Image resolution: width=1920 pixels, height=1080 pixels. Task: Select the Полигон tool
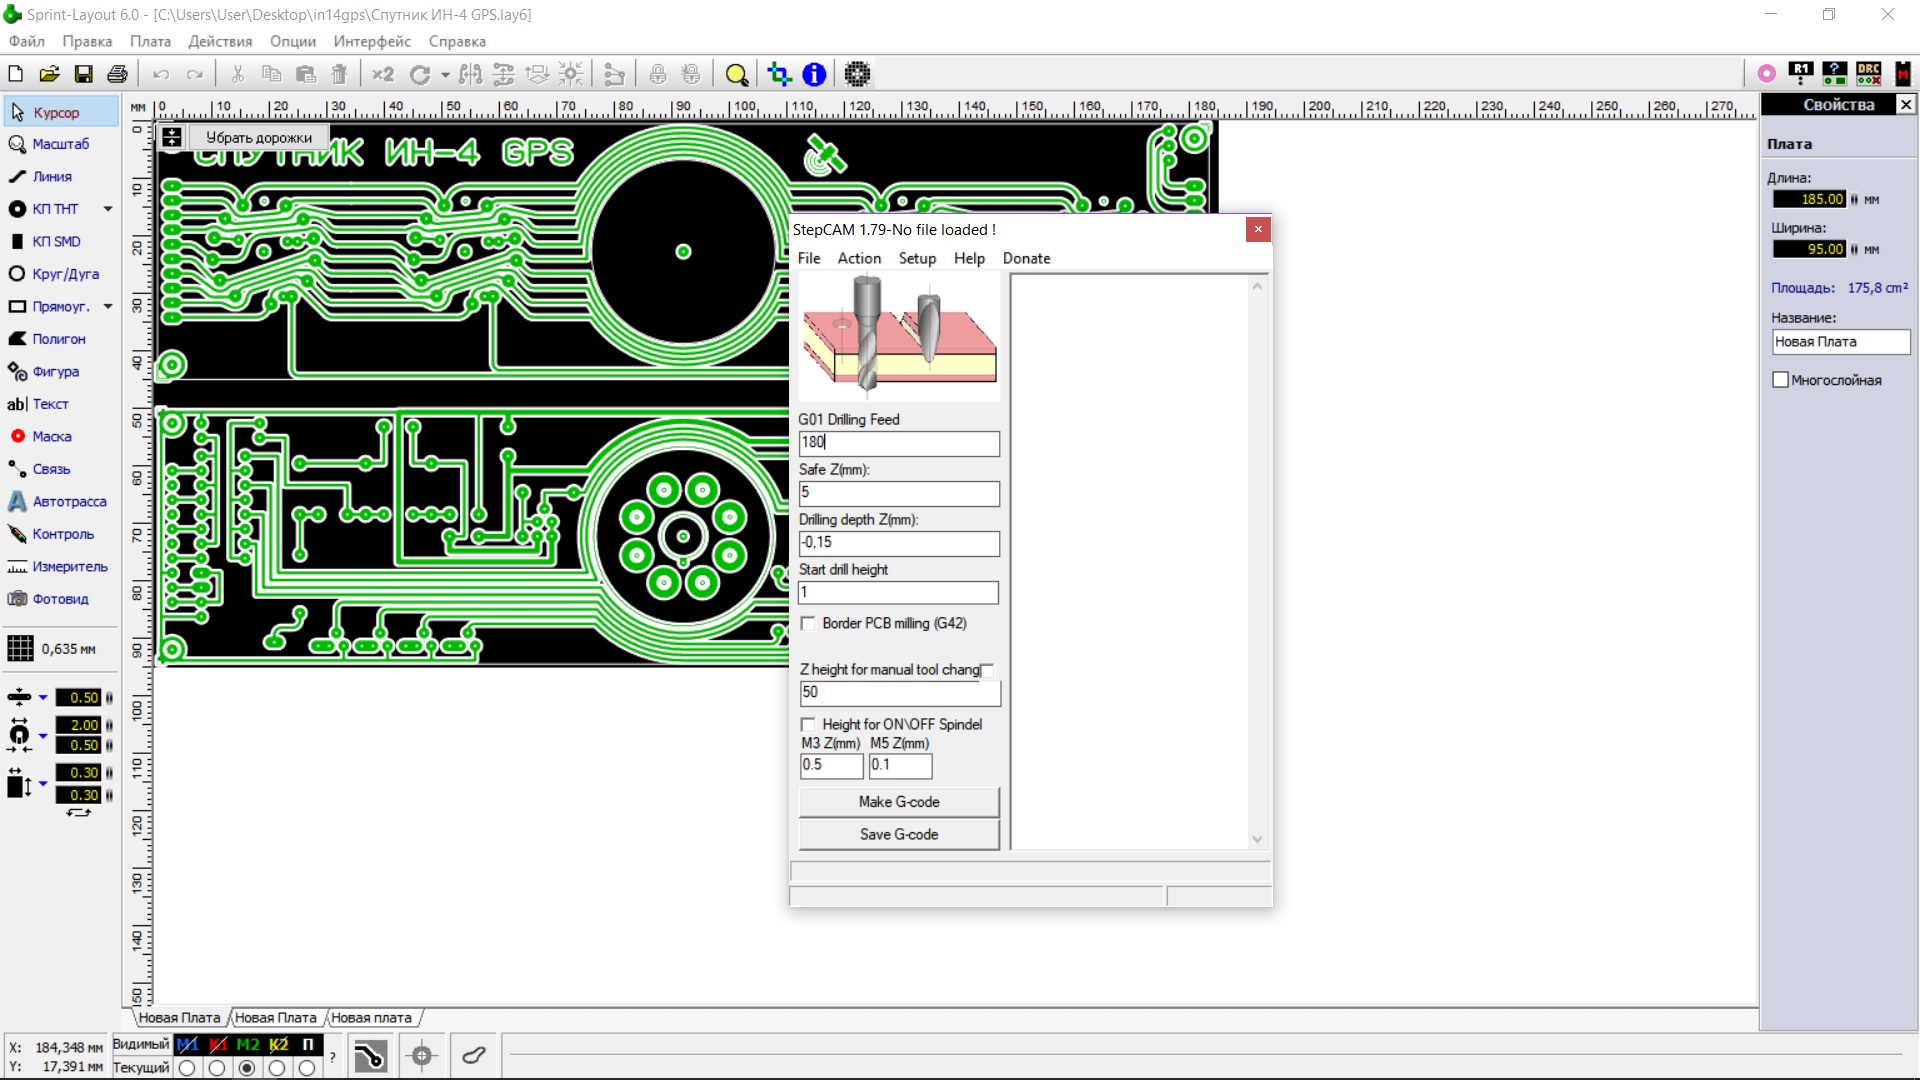pyautogui.click(x=58, y=339)
